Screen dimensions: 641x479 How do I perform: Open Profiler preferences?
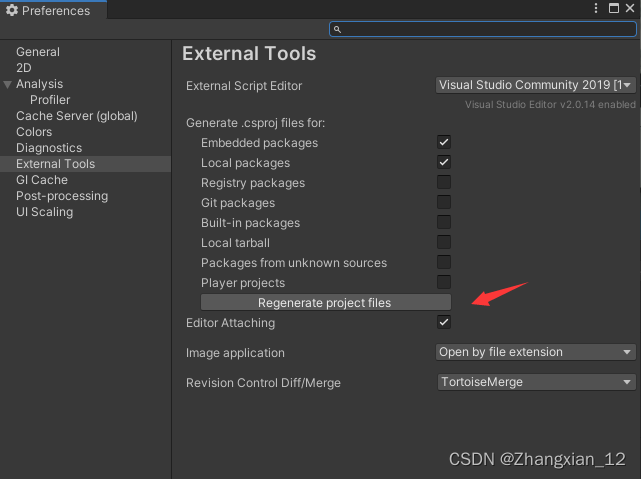click(85, 100)
